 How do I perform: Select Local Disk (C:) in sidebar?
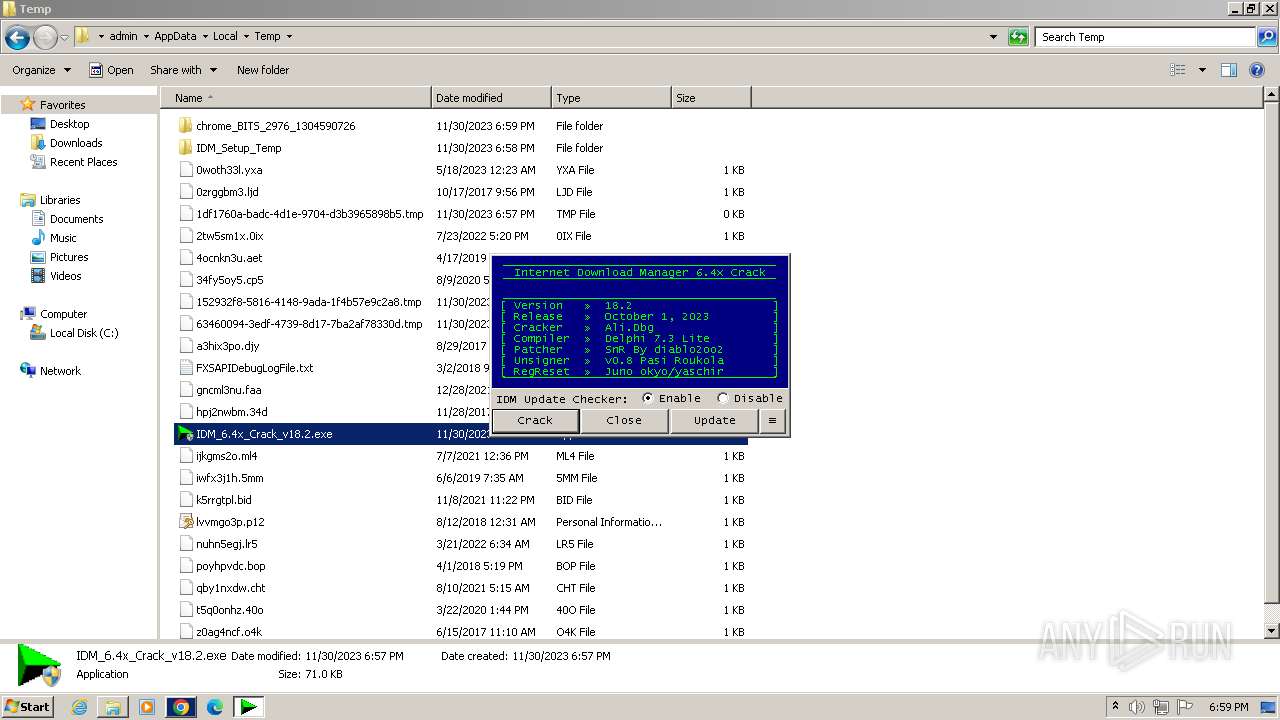(x=84, y=333)
